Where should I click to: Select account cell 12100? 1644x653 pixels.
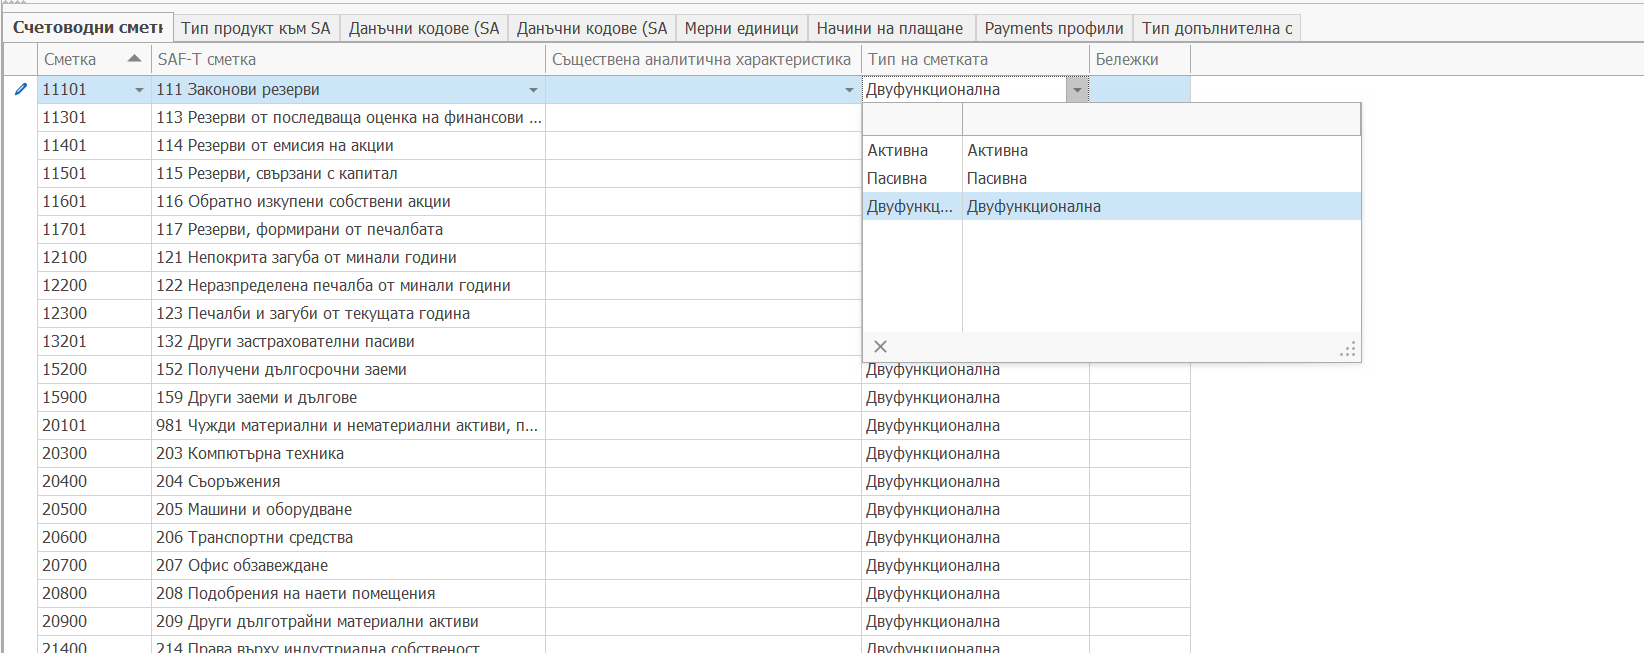[x=94, y=257]
